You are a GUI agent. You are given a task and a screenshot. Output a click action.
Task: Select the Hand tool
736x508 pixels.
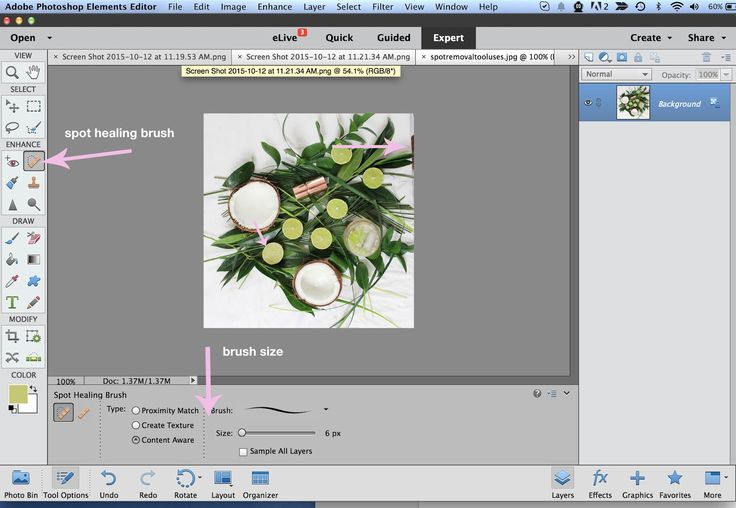tap(34, 72)
